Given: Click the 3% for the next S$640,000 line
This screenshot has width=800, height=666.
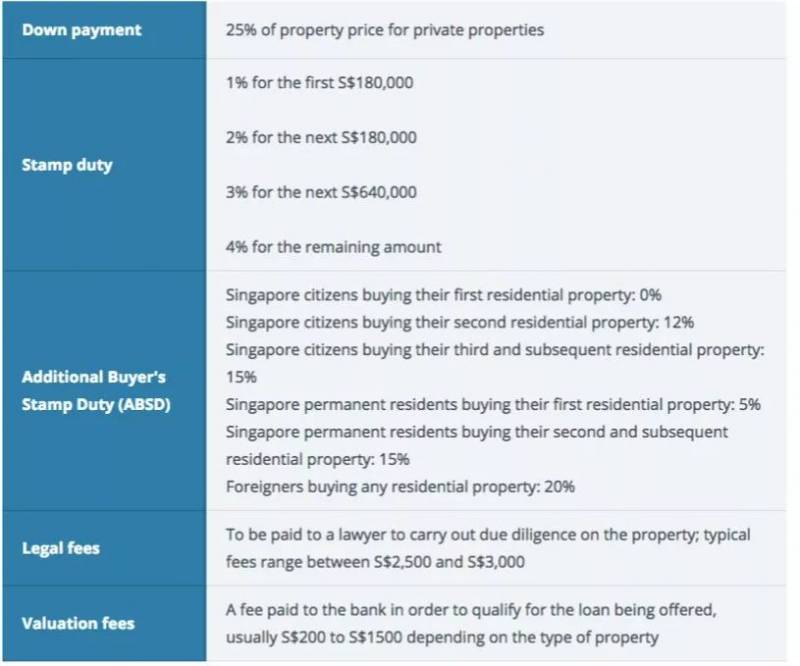Looking at the screenshot, I should coord(321,192).
